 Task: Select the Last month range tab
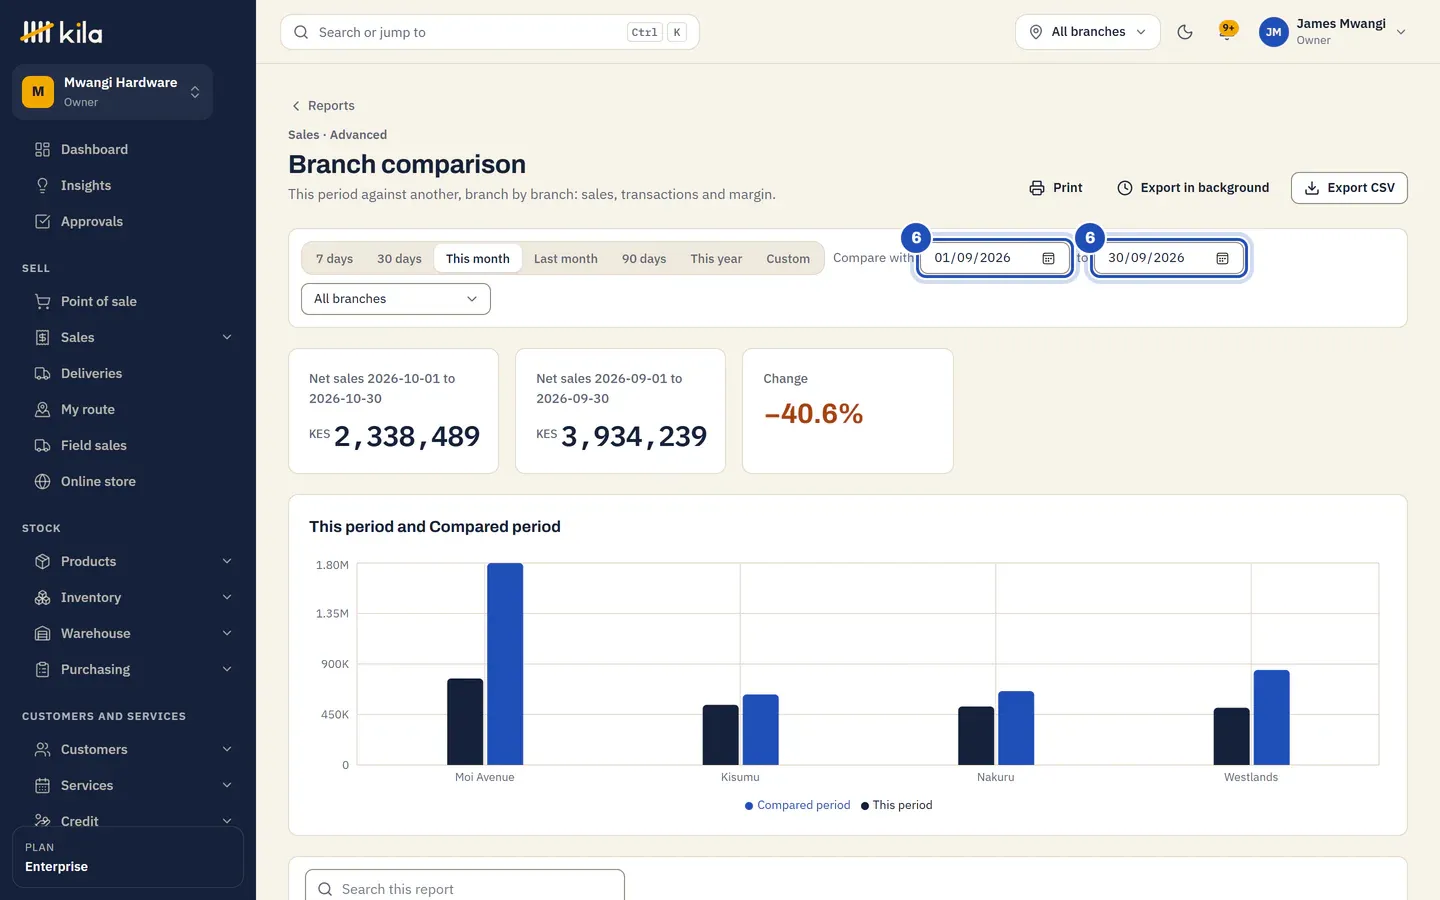[x=566, y=258]
